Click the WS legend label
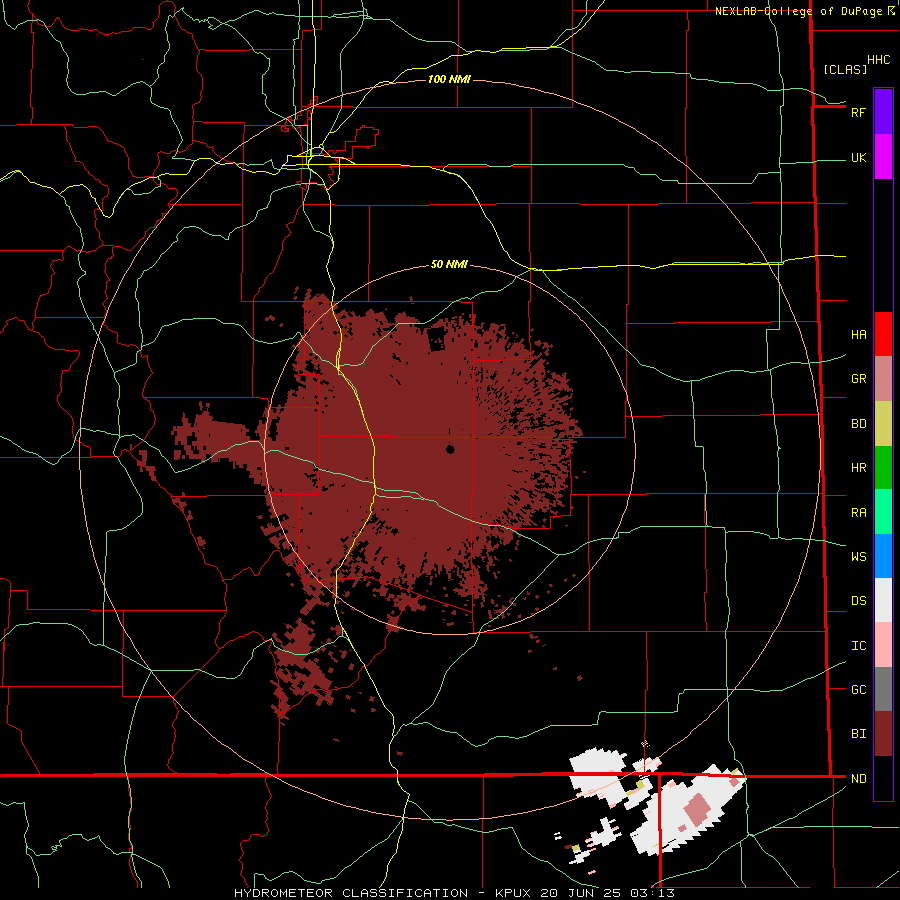Image resolution: width=900 pixels, height=900 pixels. point(859,557)
